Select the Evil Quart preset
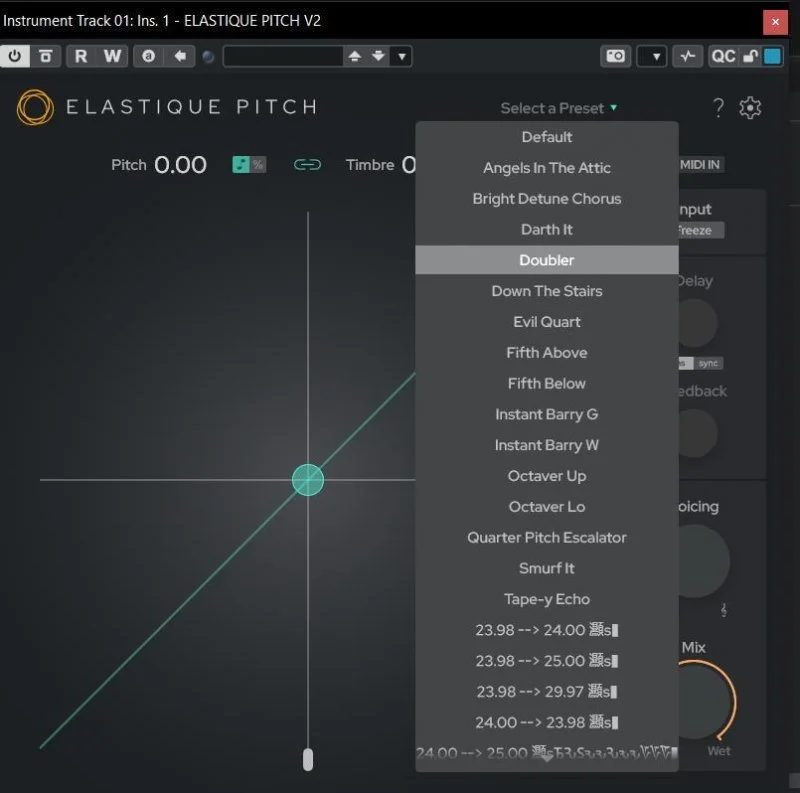800x793 pixels. point(547,321)
